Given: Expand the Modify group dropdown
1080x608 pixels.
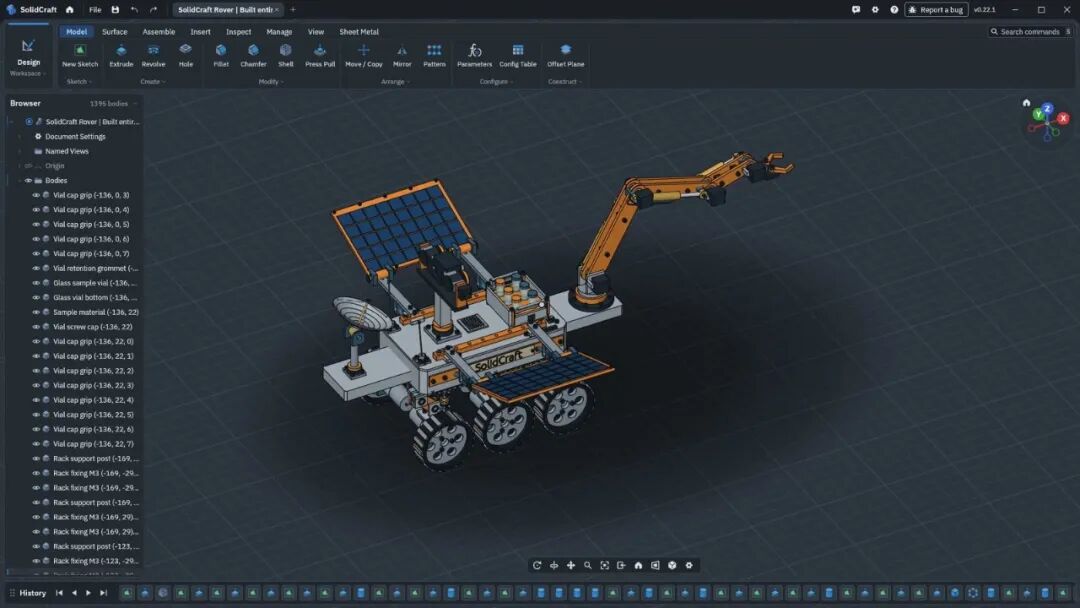Looking at the screenshot, I should coord(271,81).
